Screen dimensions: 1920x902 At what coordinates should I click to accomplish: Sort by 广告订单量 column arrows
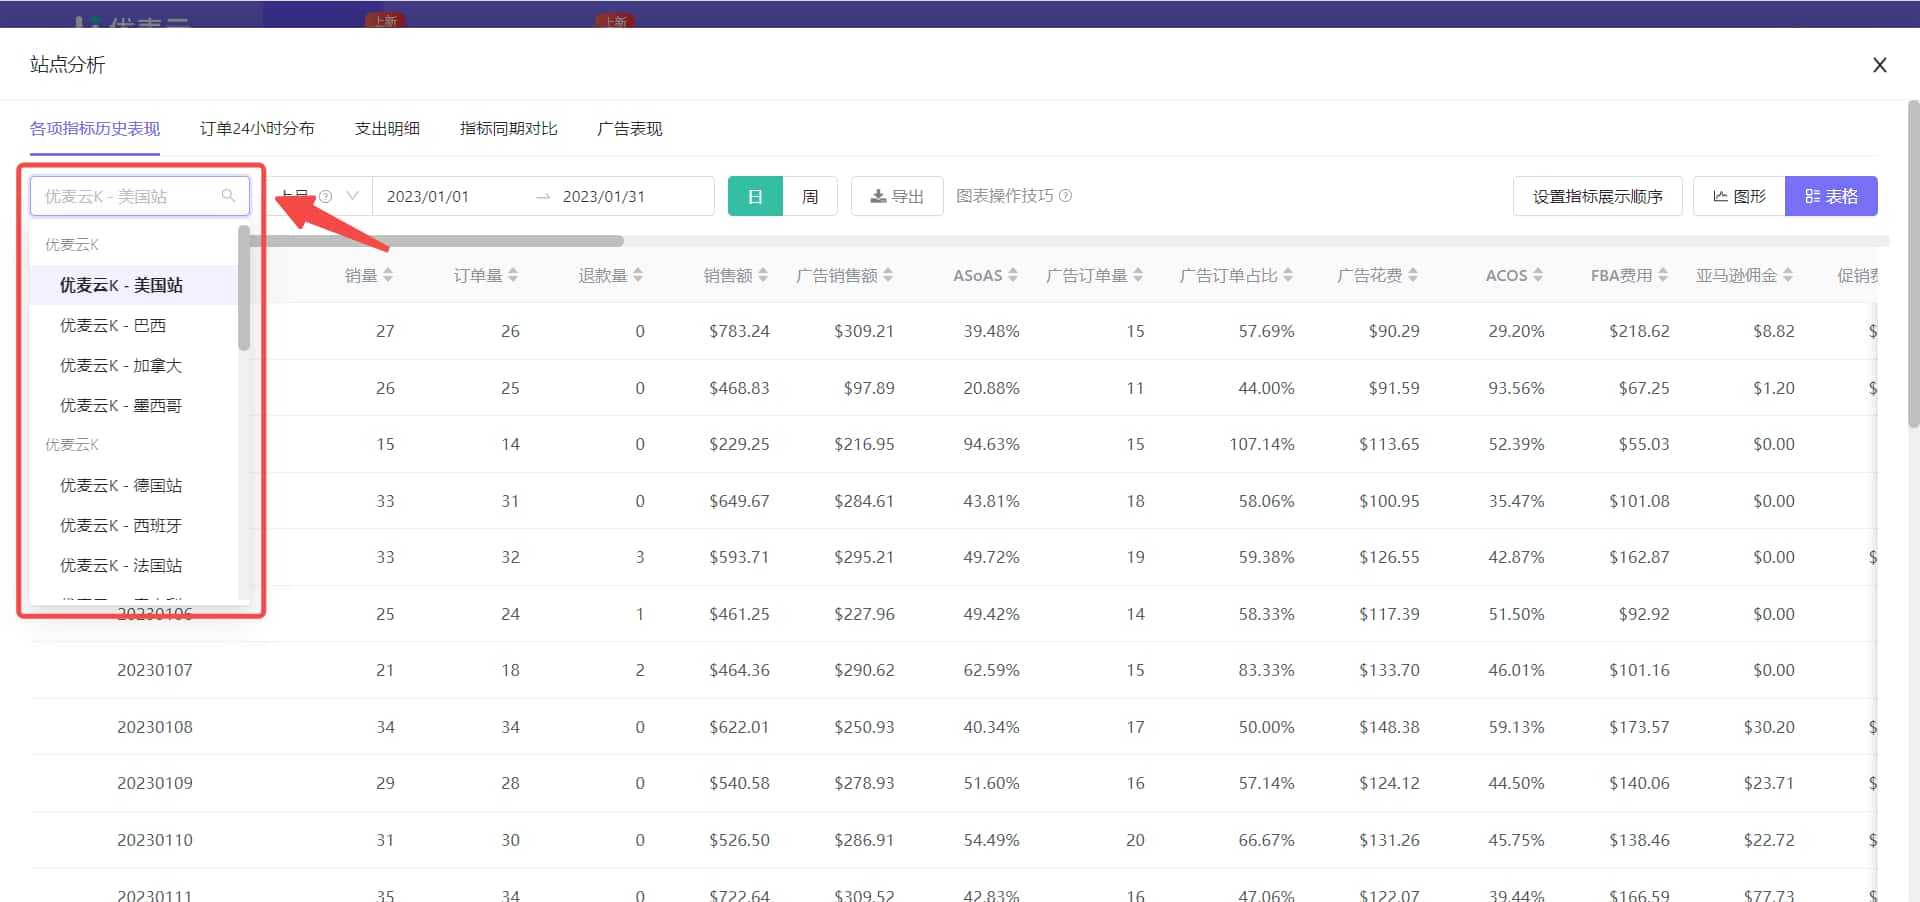pyautogui.click(x=1138, y=275)
